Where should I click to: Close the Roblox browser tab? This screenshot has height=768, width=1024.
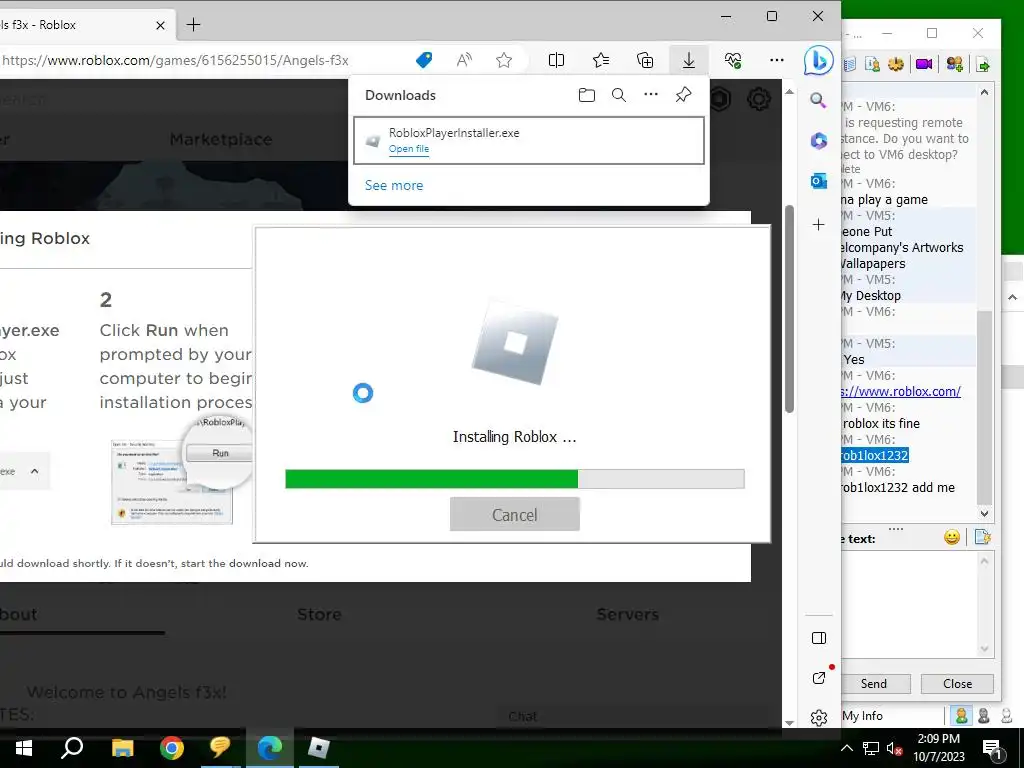161,25
